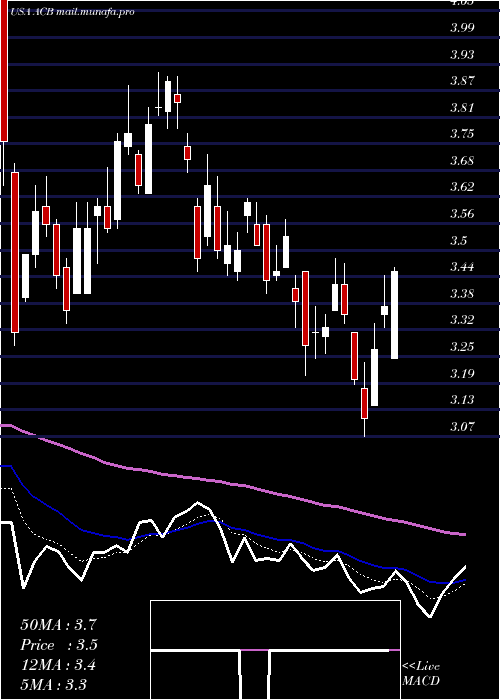Select the 3.38 price axis label
Viewport: 500px width, 700px height.
point(462,294)
